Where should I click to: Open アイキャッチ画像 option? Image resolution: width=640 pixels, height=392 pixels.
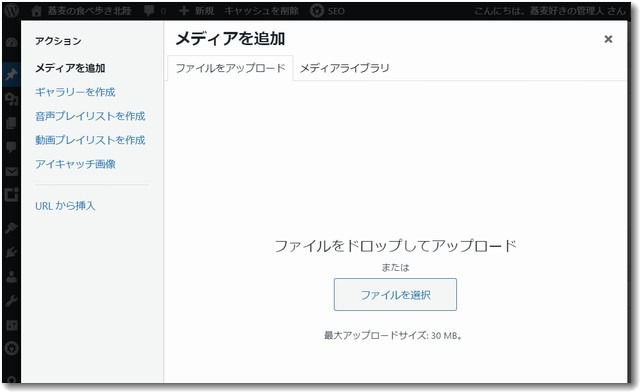click(x=76, y=164)
